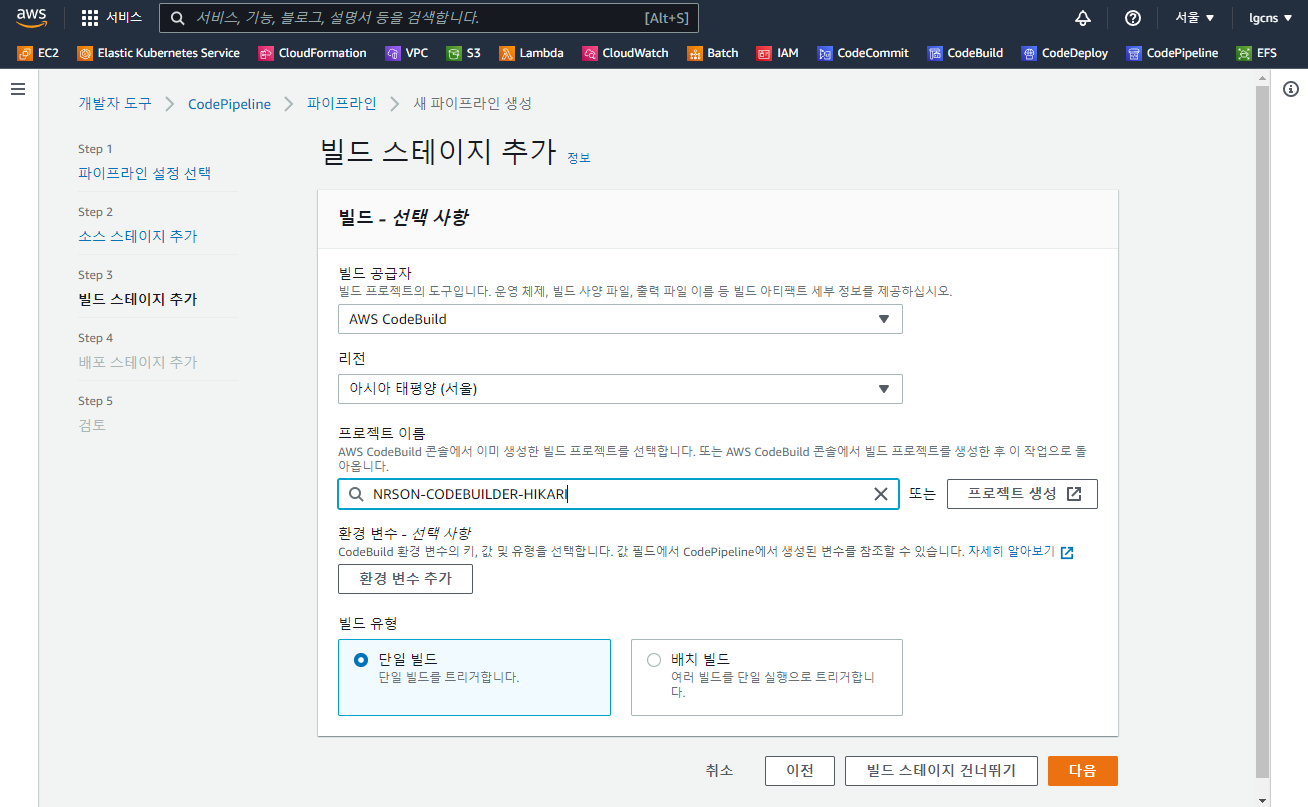Open the Lambda shortcut icon

click(x=507, y=53)
